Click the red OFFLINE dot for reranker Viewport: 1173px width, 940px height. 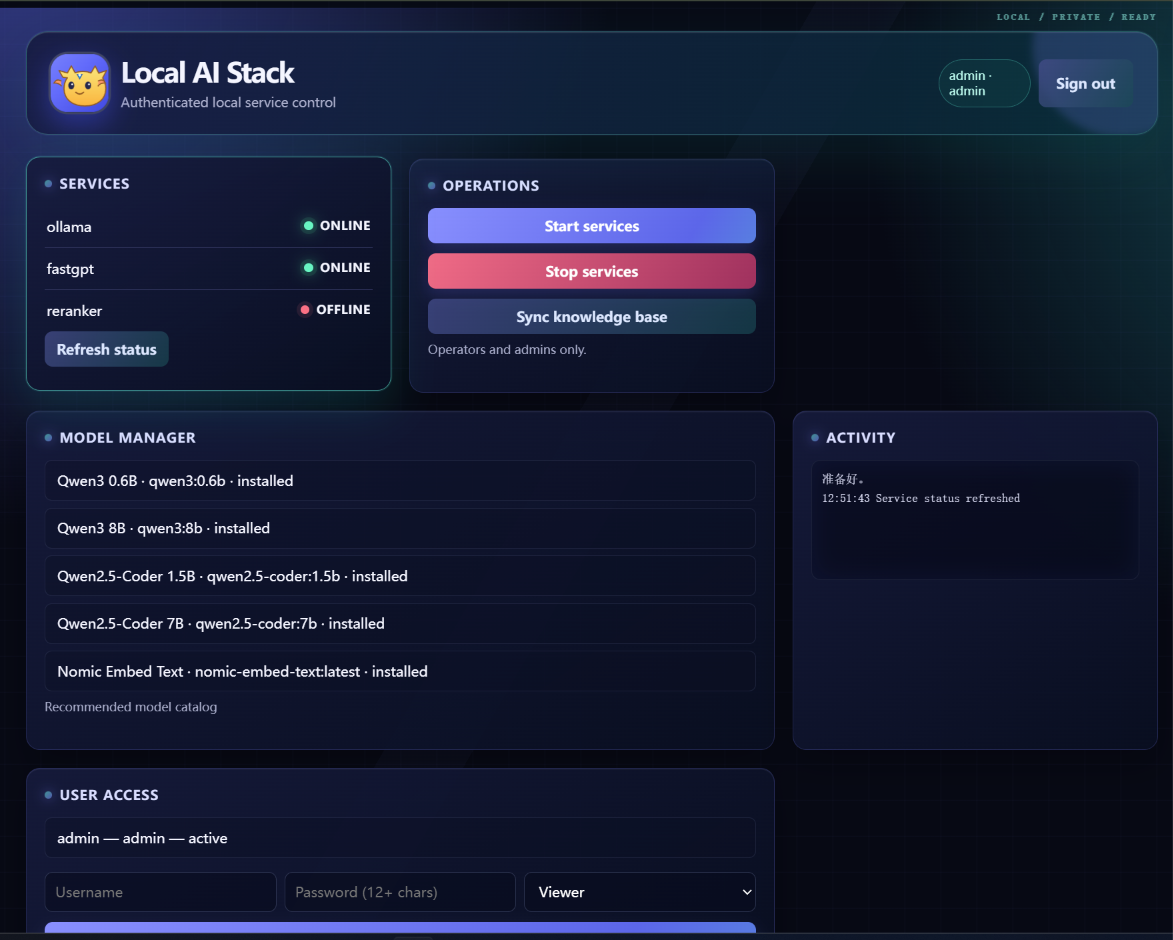tap(304, 310)
